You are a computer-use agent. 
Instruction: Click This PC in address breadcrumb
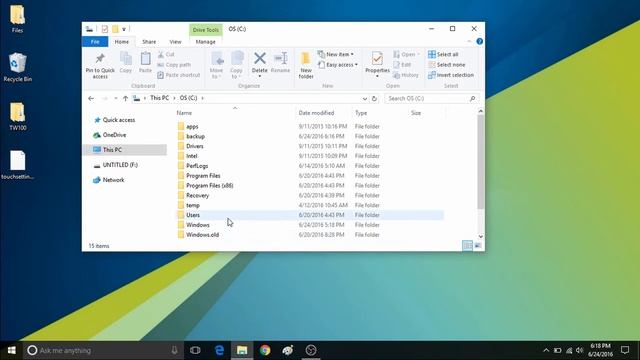(x=159, y=98)
